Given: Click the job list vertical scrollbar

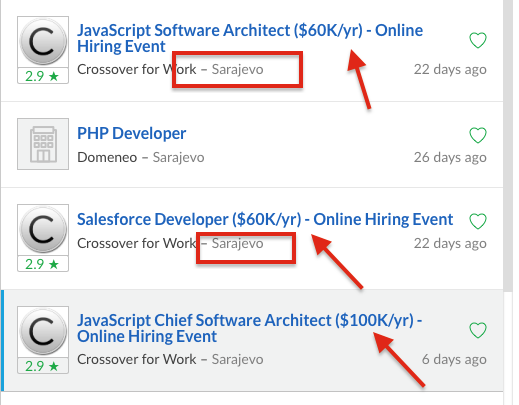Looking at the screenshot, I should click(x=508, y=146).
